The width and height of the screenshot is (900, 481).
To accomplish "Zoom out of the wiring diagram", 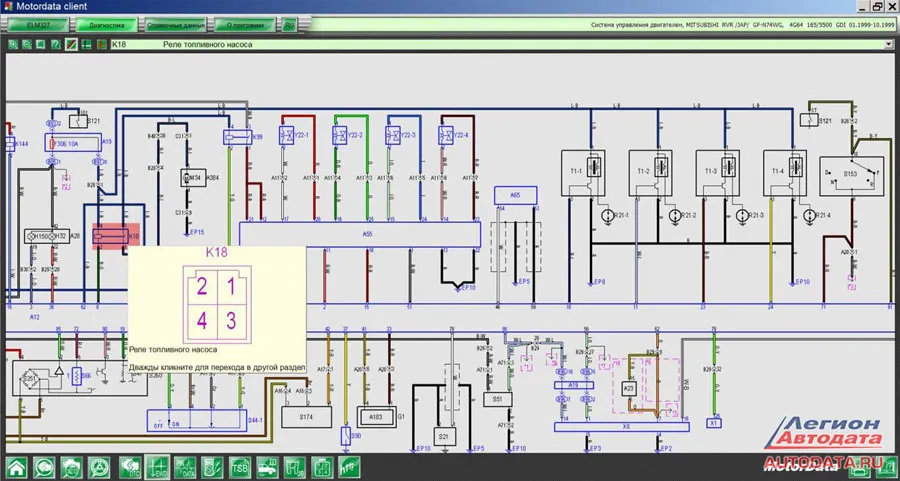I will pos(26,44).
